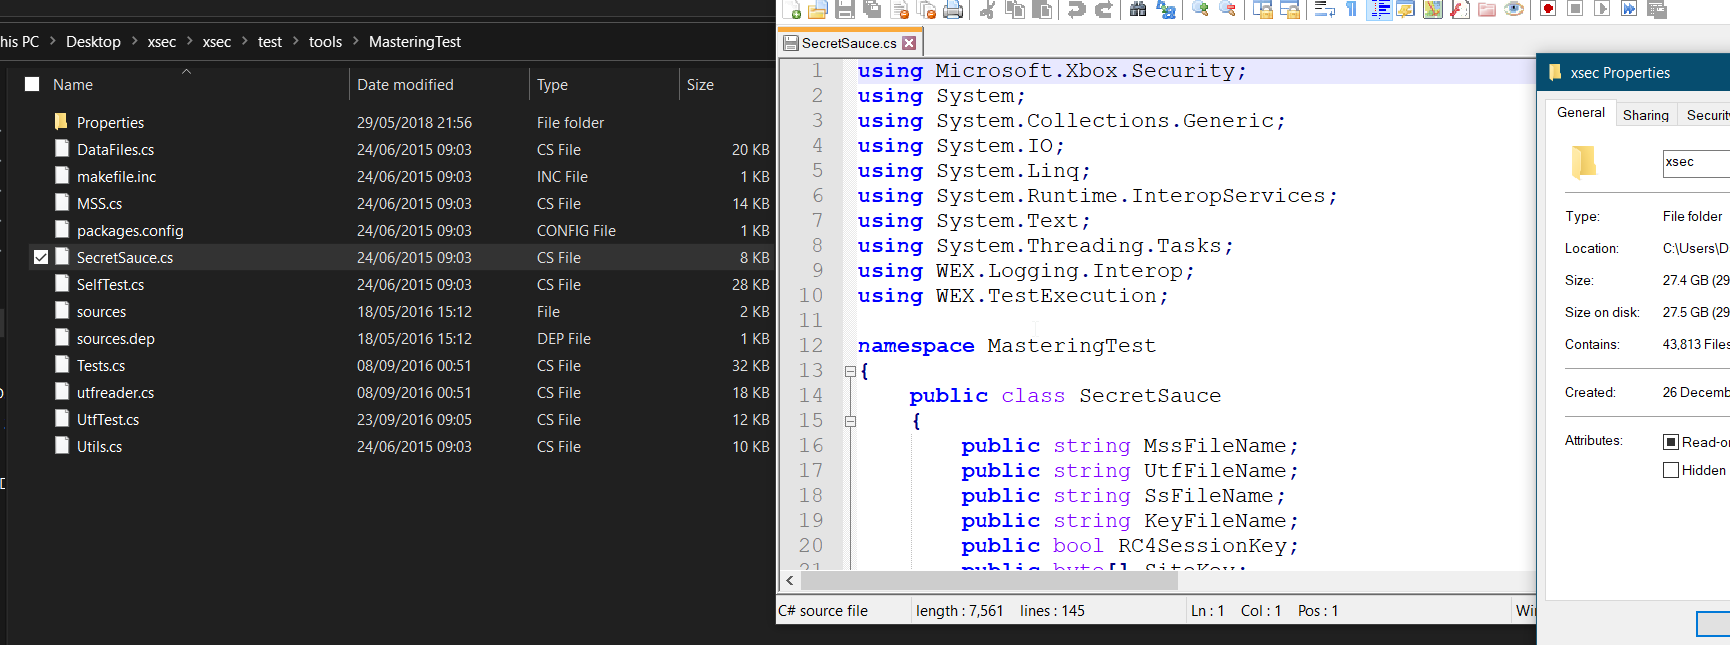Toggle the Read-only attribute checkbox
The width and height of the screenshot is (1730, 645).
1671,442
